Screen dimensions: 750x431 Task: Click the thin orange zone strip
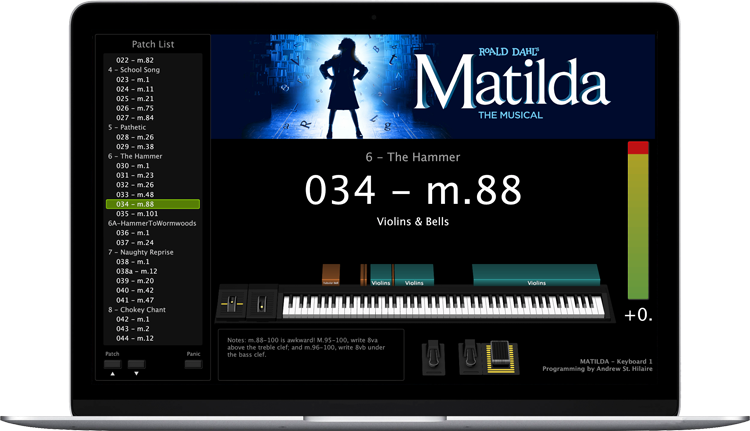click(x=364, y=275)
